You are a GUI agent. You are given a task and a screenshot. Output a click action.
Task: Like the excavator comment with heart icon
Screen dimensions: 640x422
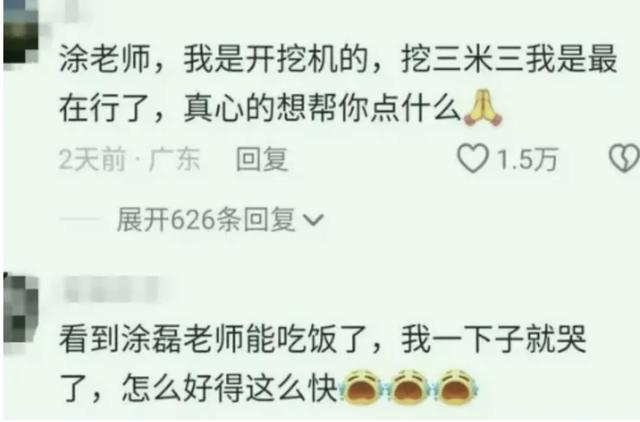tap(473, 158)
